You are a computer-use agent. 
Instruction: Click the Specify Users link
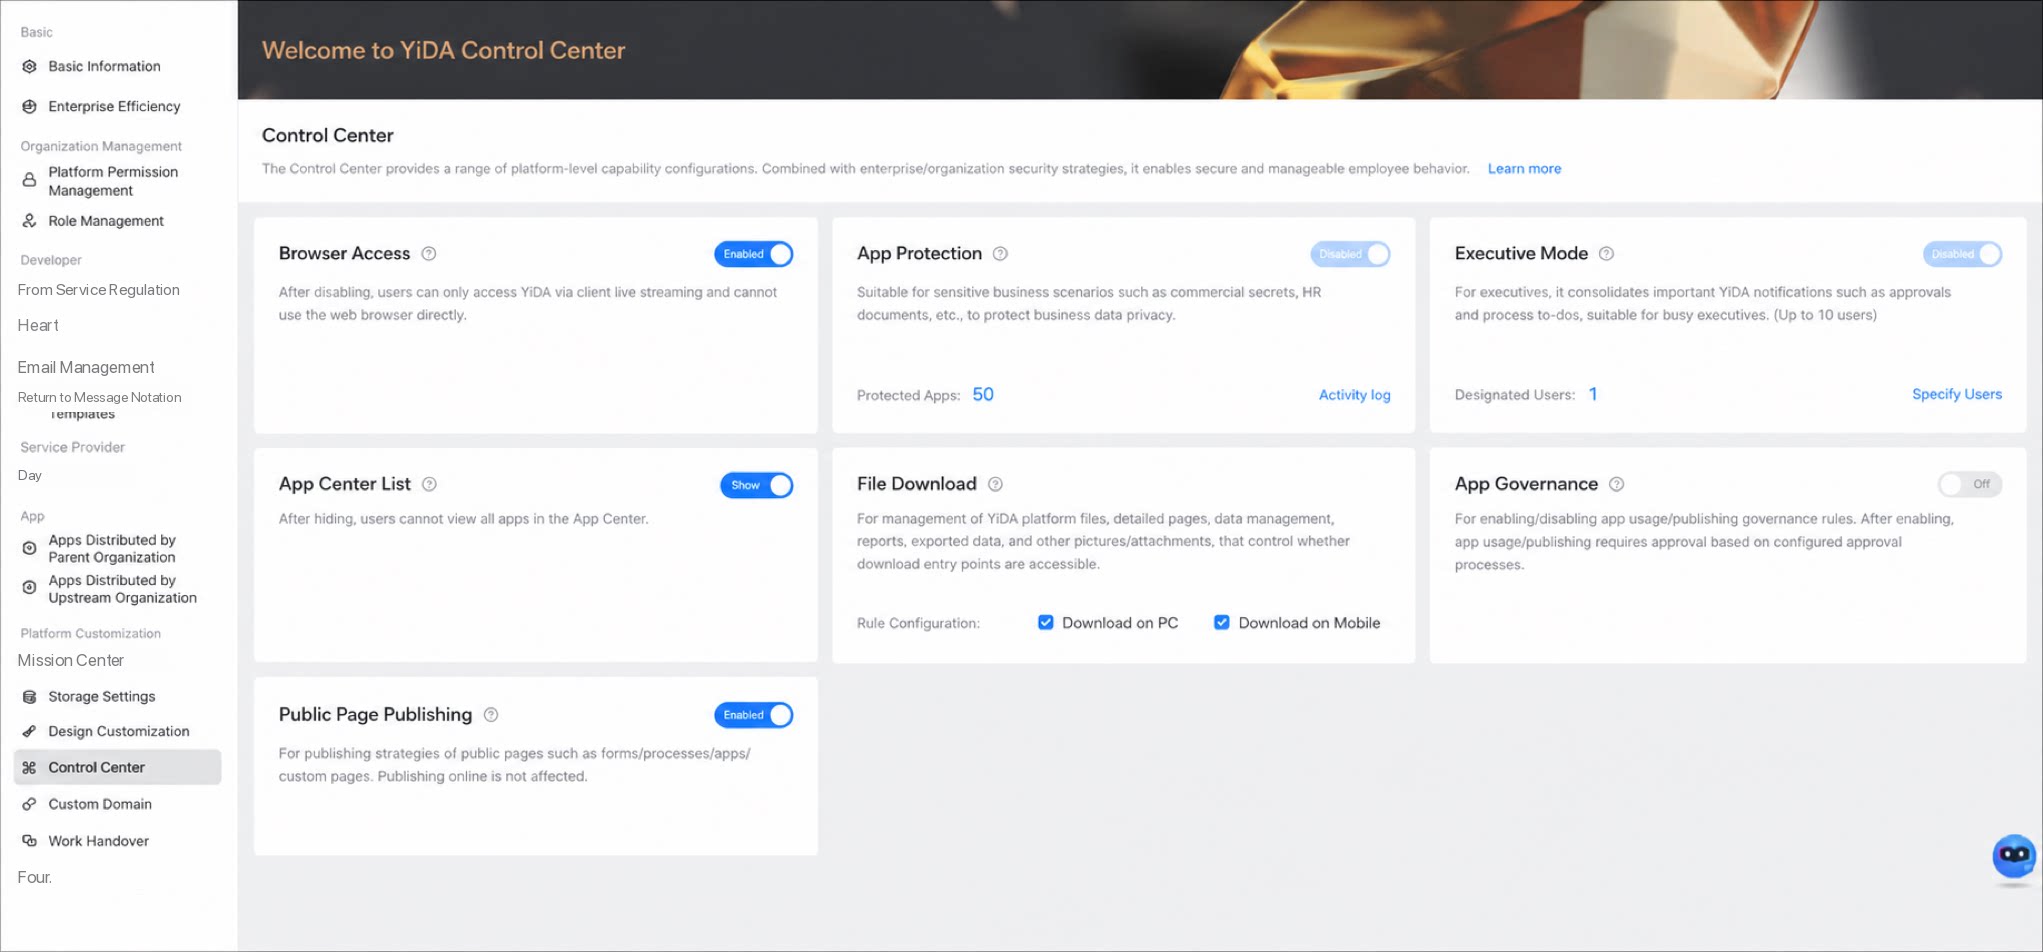pyautogui.click(x=1957, y=394)
